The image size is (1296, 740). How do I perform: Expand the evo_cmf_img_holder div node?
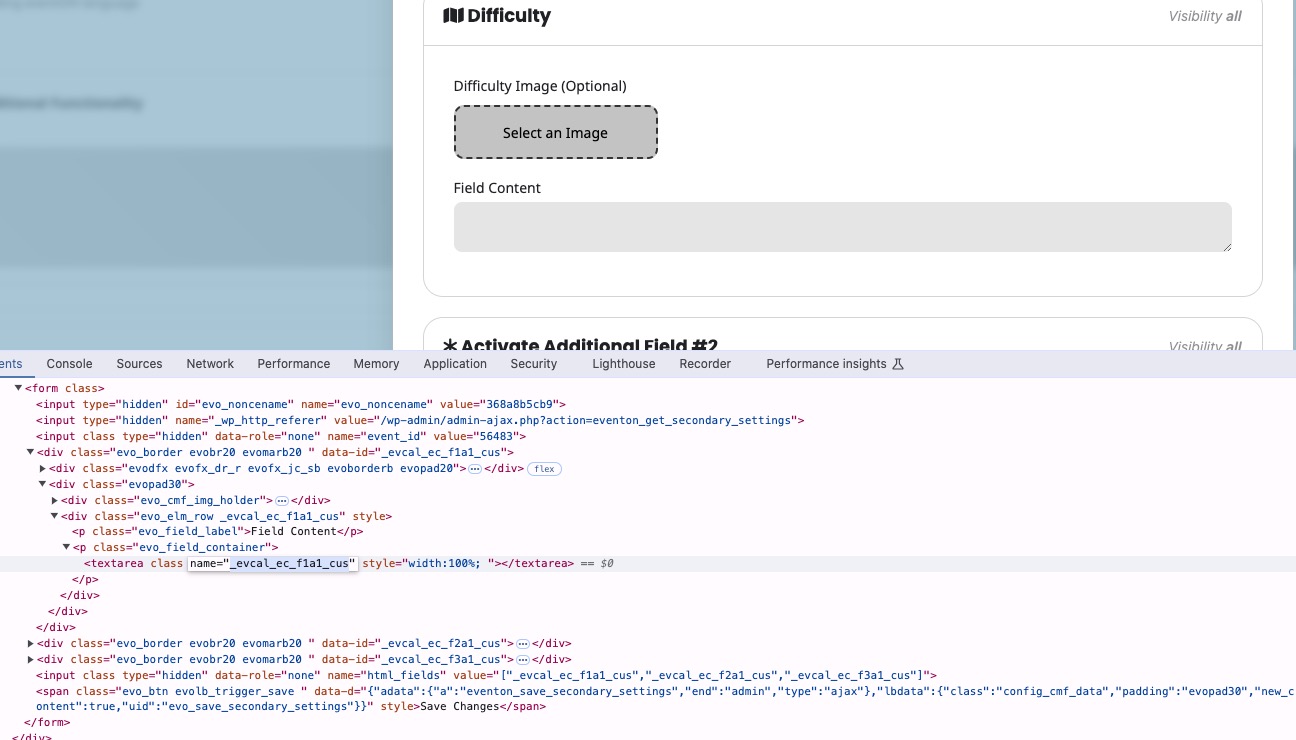click(x=54, y=500)
